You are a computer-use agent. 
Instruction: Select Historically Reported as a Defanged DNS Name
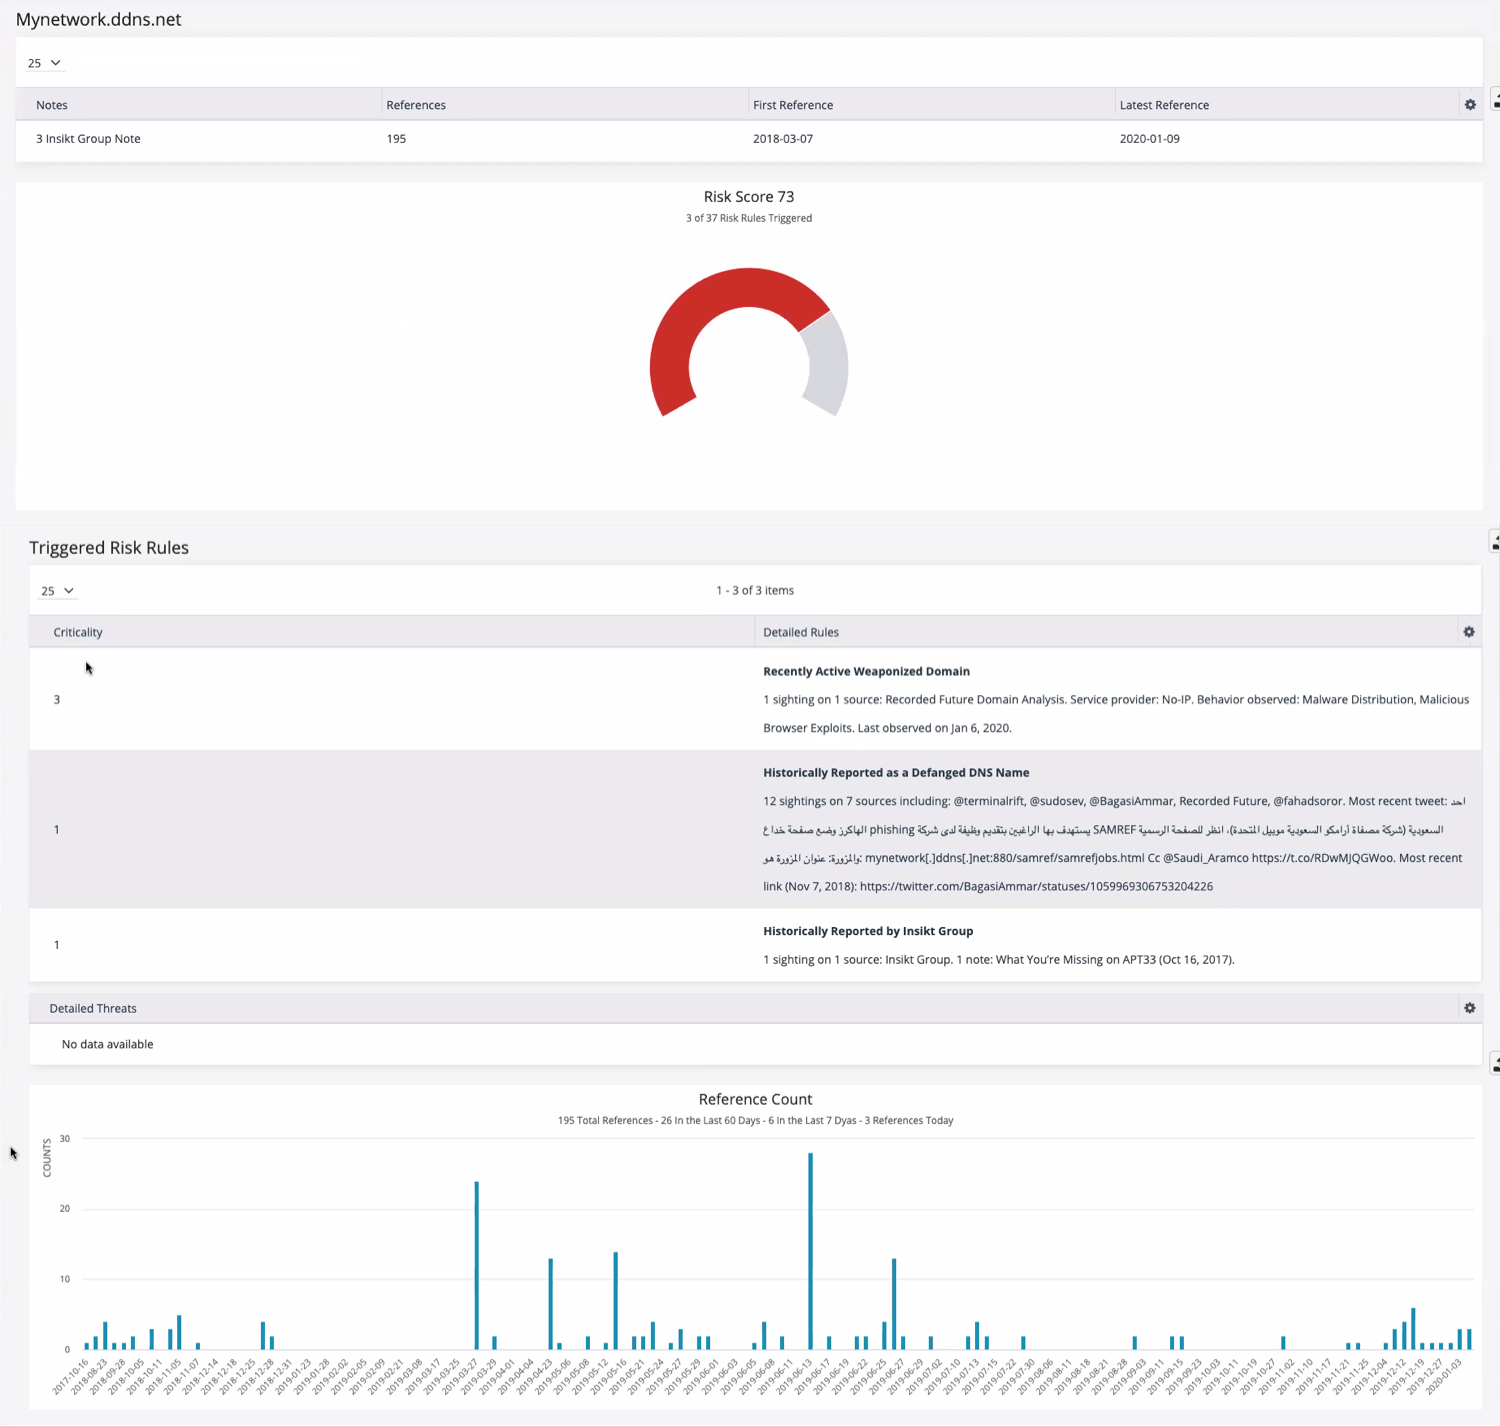tap(895, 773)
